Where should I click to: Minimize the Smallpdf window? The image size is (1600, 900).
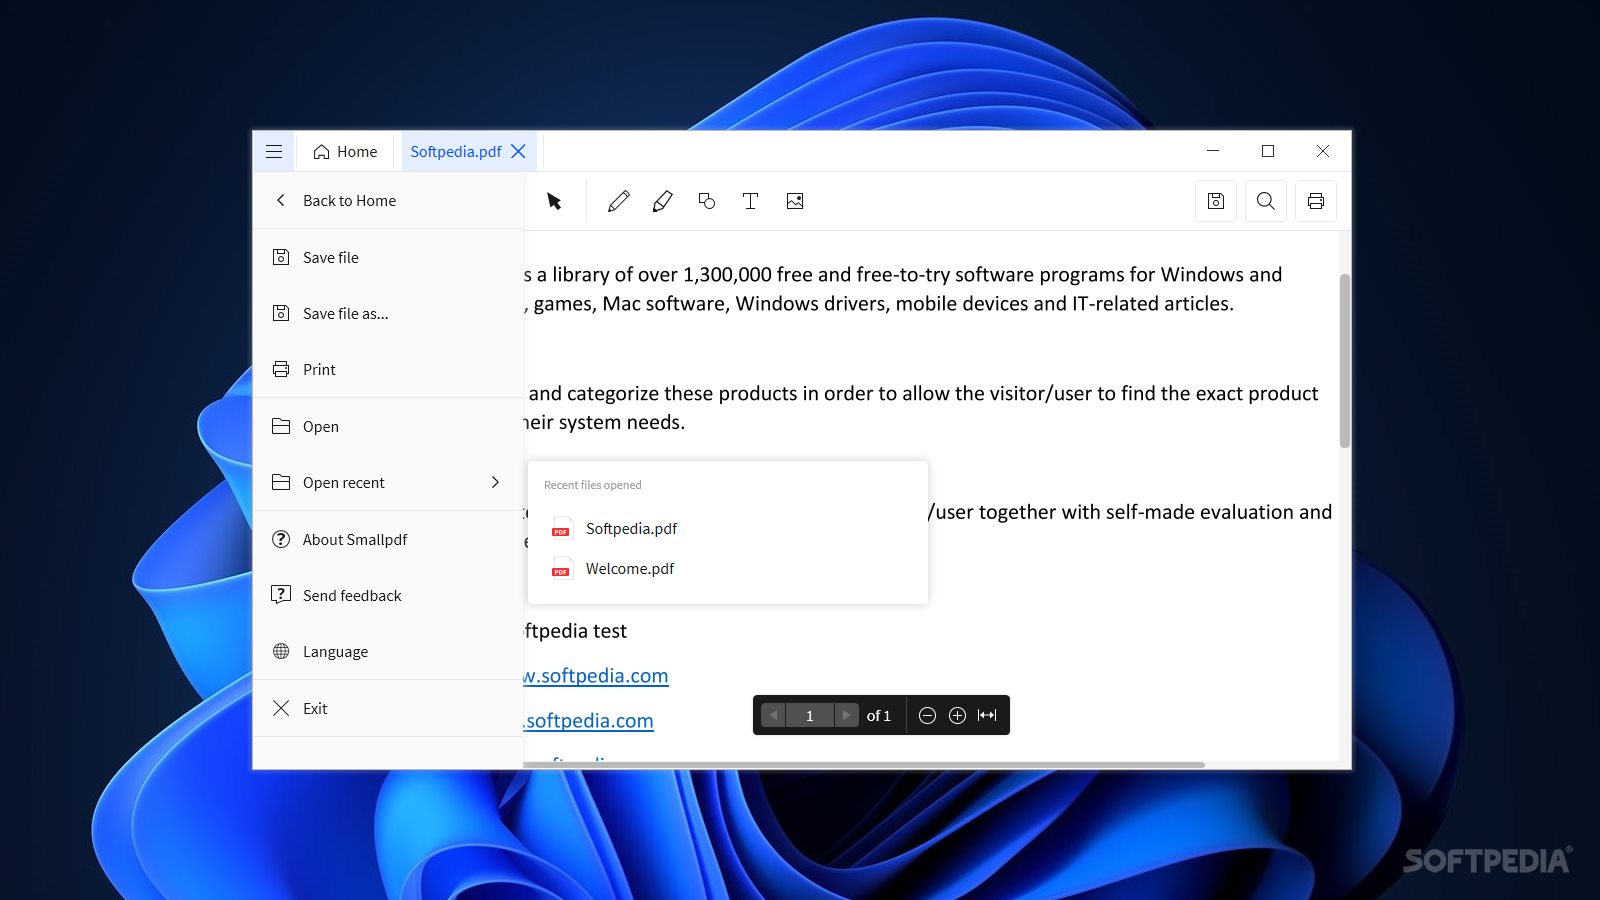pyautogui.click(x=1213, y=151)
